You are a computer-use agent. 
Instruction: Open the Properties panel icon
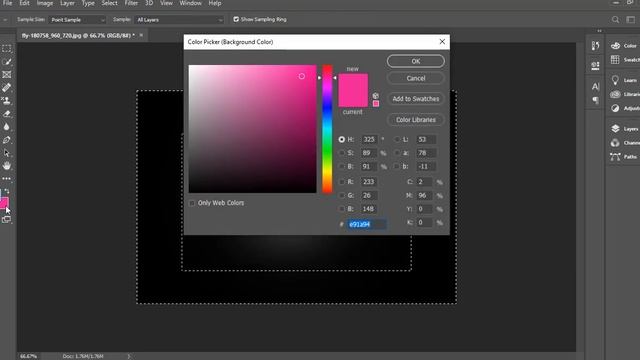click(x=596, y=65)
